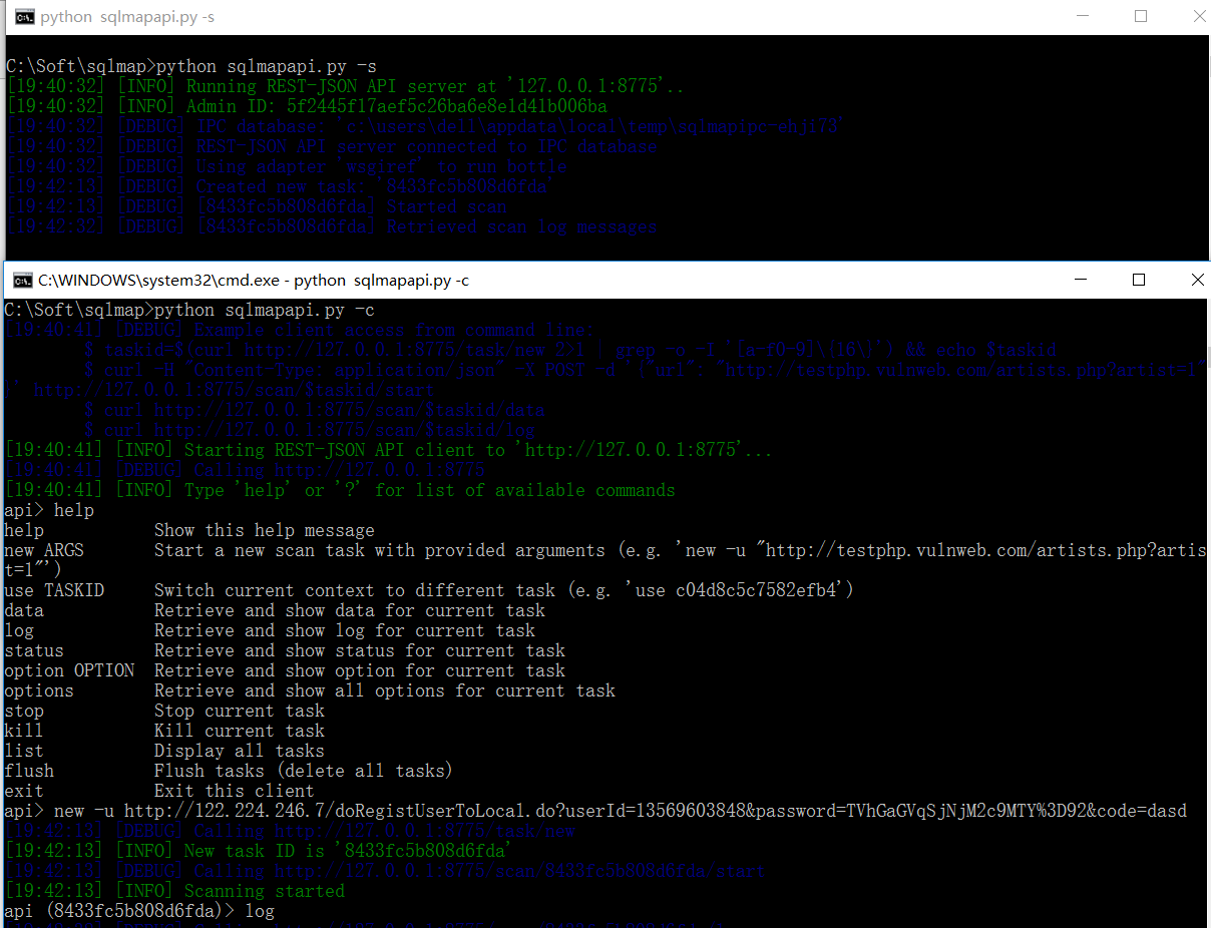Maximize the bottom cmd.exe window
Viewport: 1211px width, 928px height.
tap(1139, 280)
